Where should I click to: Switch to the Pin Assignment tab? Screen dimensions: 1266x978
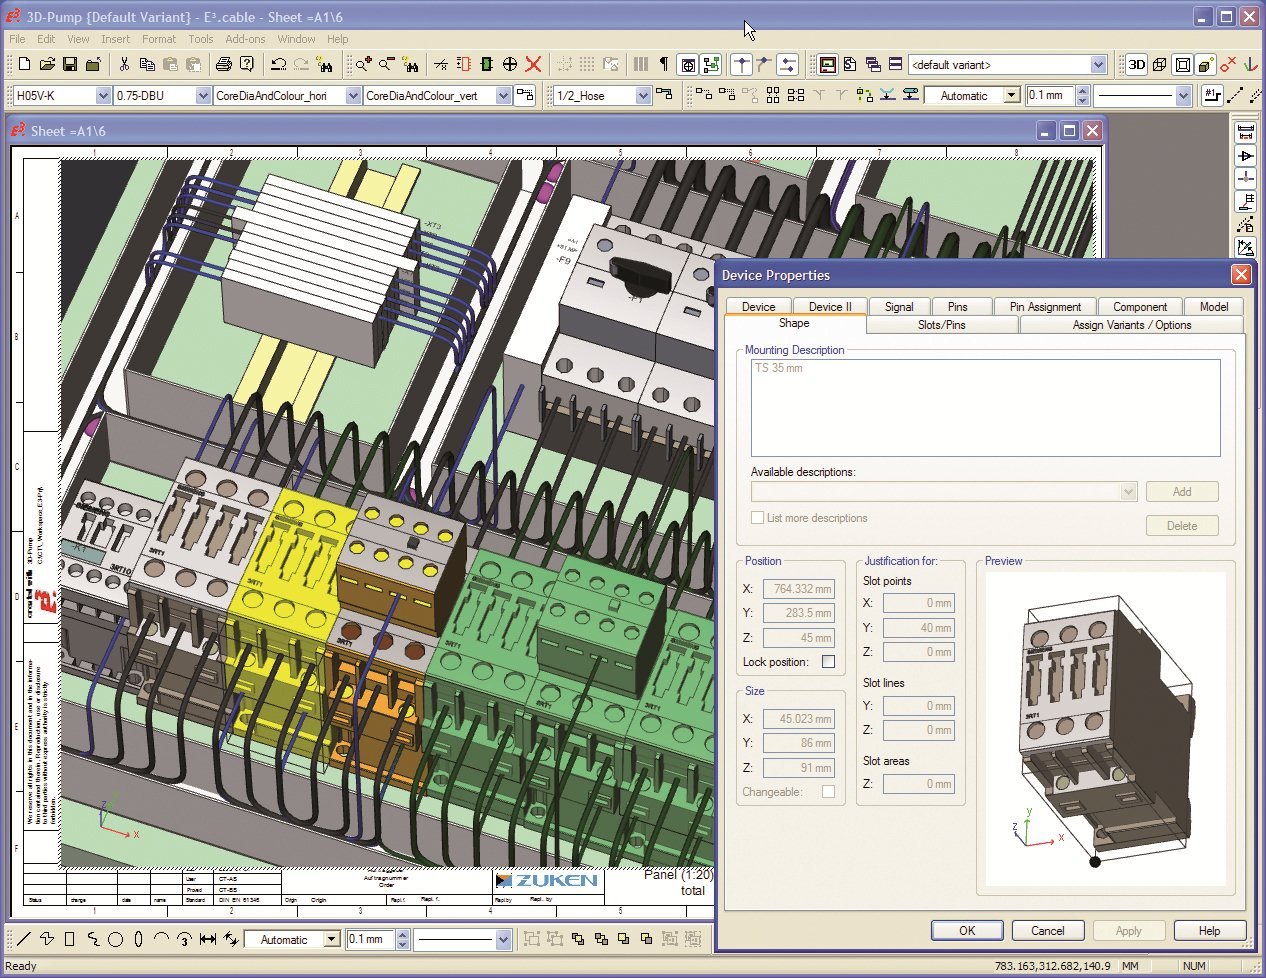(1045, 307)
